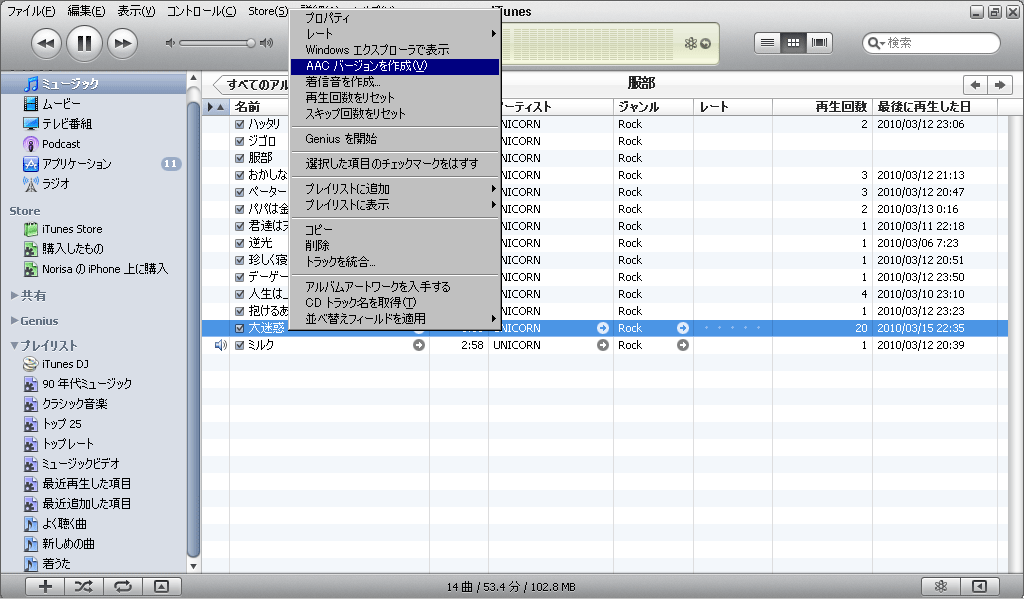This screenshot has height=600, width=1024.
Task: Choose プロパティ in context menu
Action: tap(394, 18)
